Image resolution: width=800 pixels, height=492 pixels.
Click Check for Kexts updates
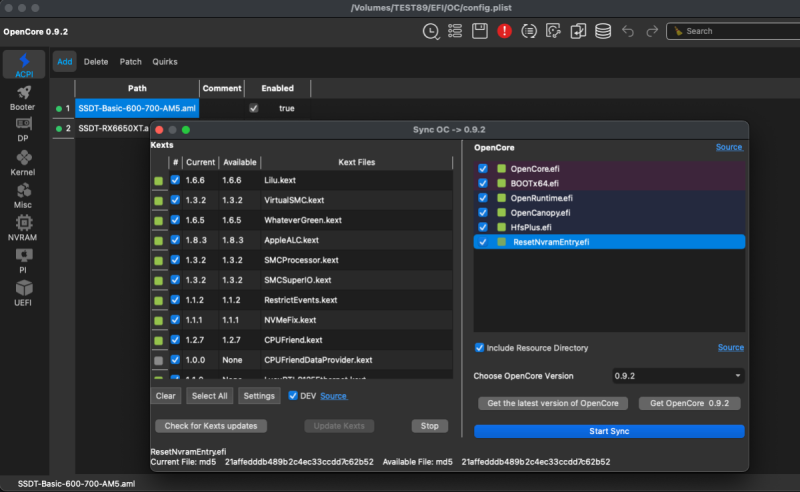(x=211, y=426)
